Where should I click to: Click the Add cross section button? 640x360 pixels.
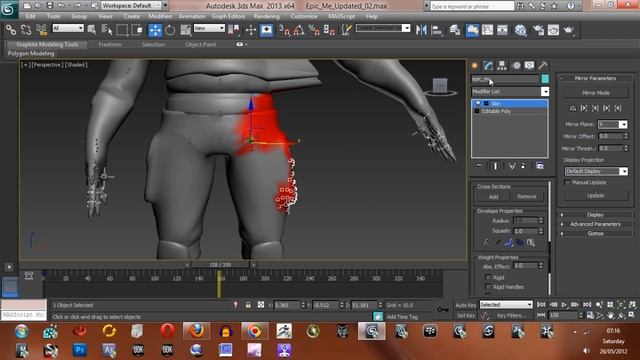493,197
